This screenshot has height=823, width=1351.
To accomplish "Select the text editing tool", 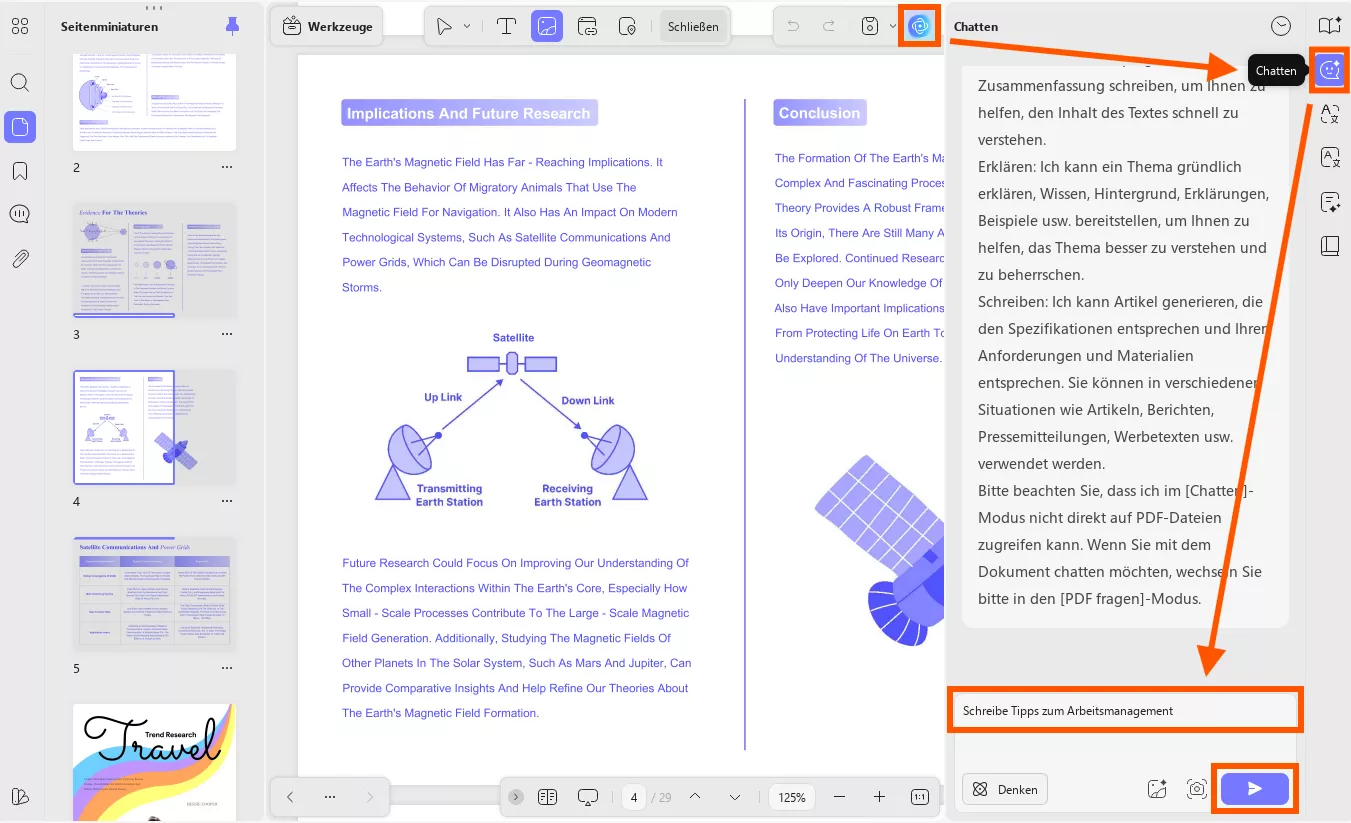I will (506, 27).
